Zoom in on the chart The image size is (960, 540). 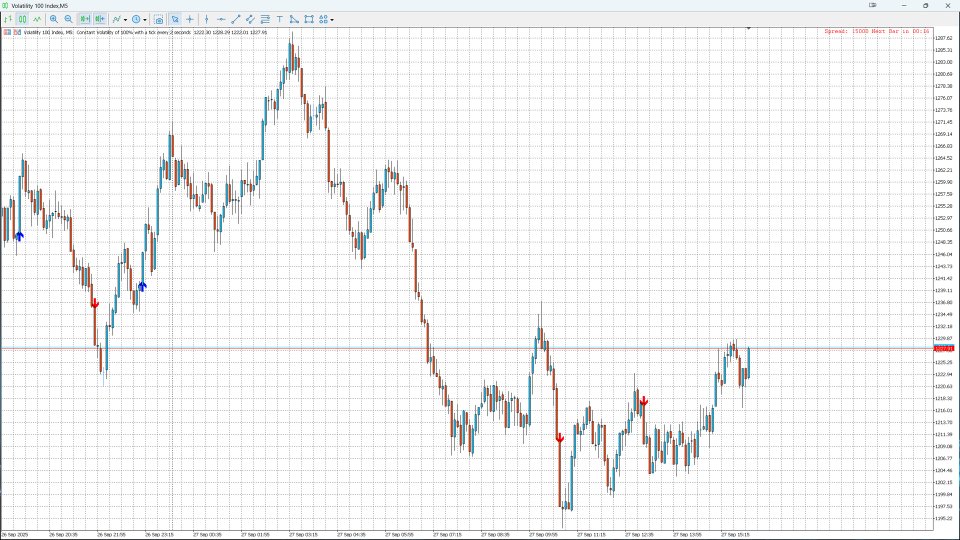click(x=54, y=19)
